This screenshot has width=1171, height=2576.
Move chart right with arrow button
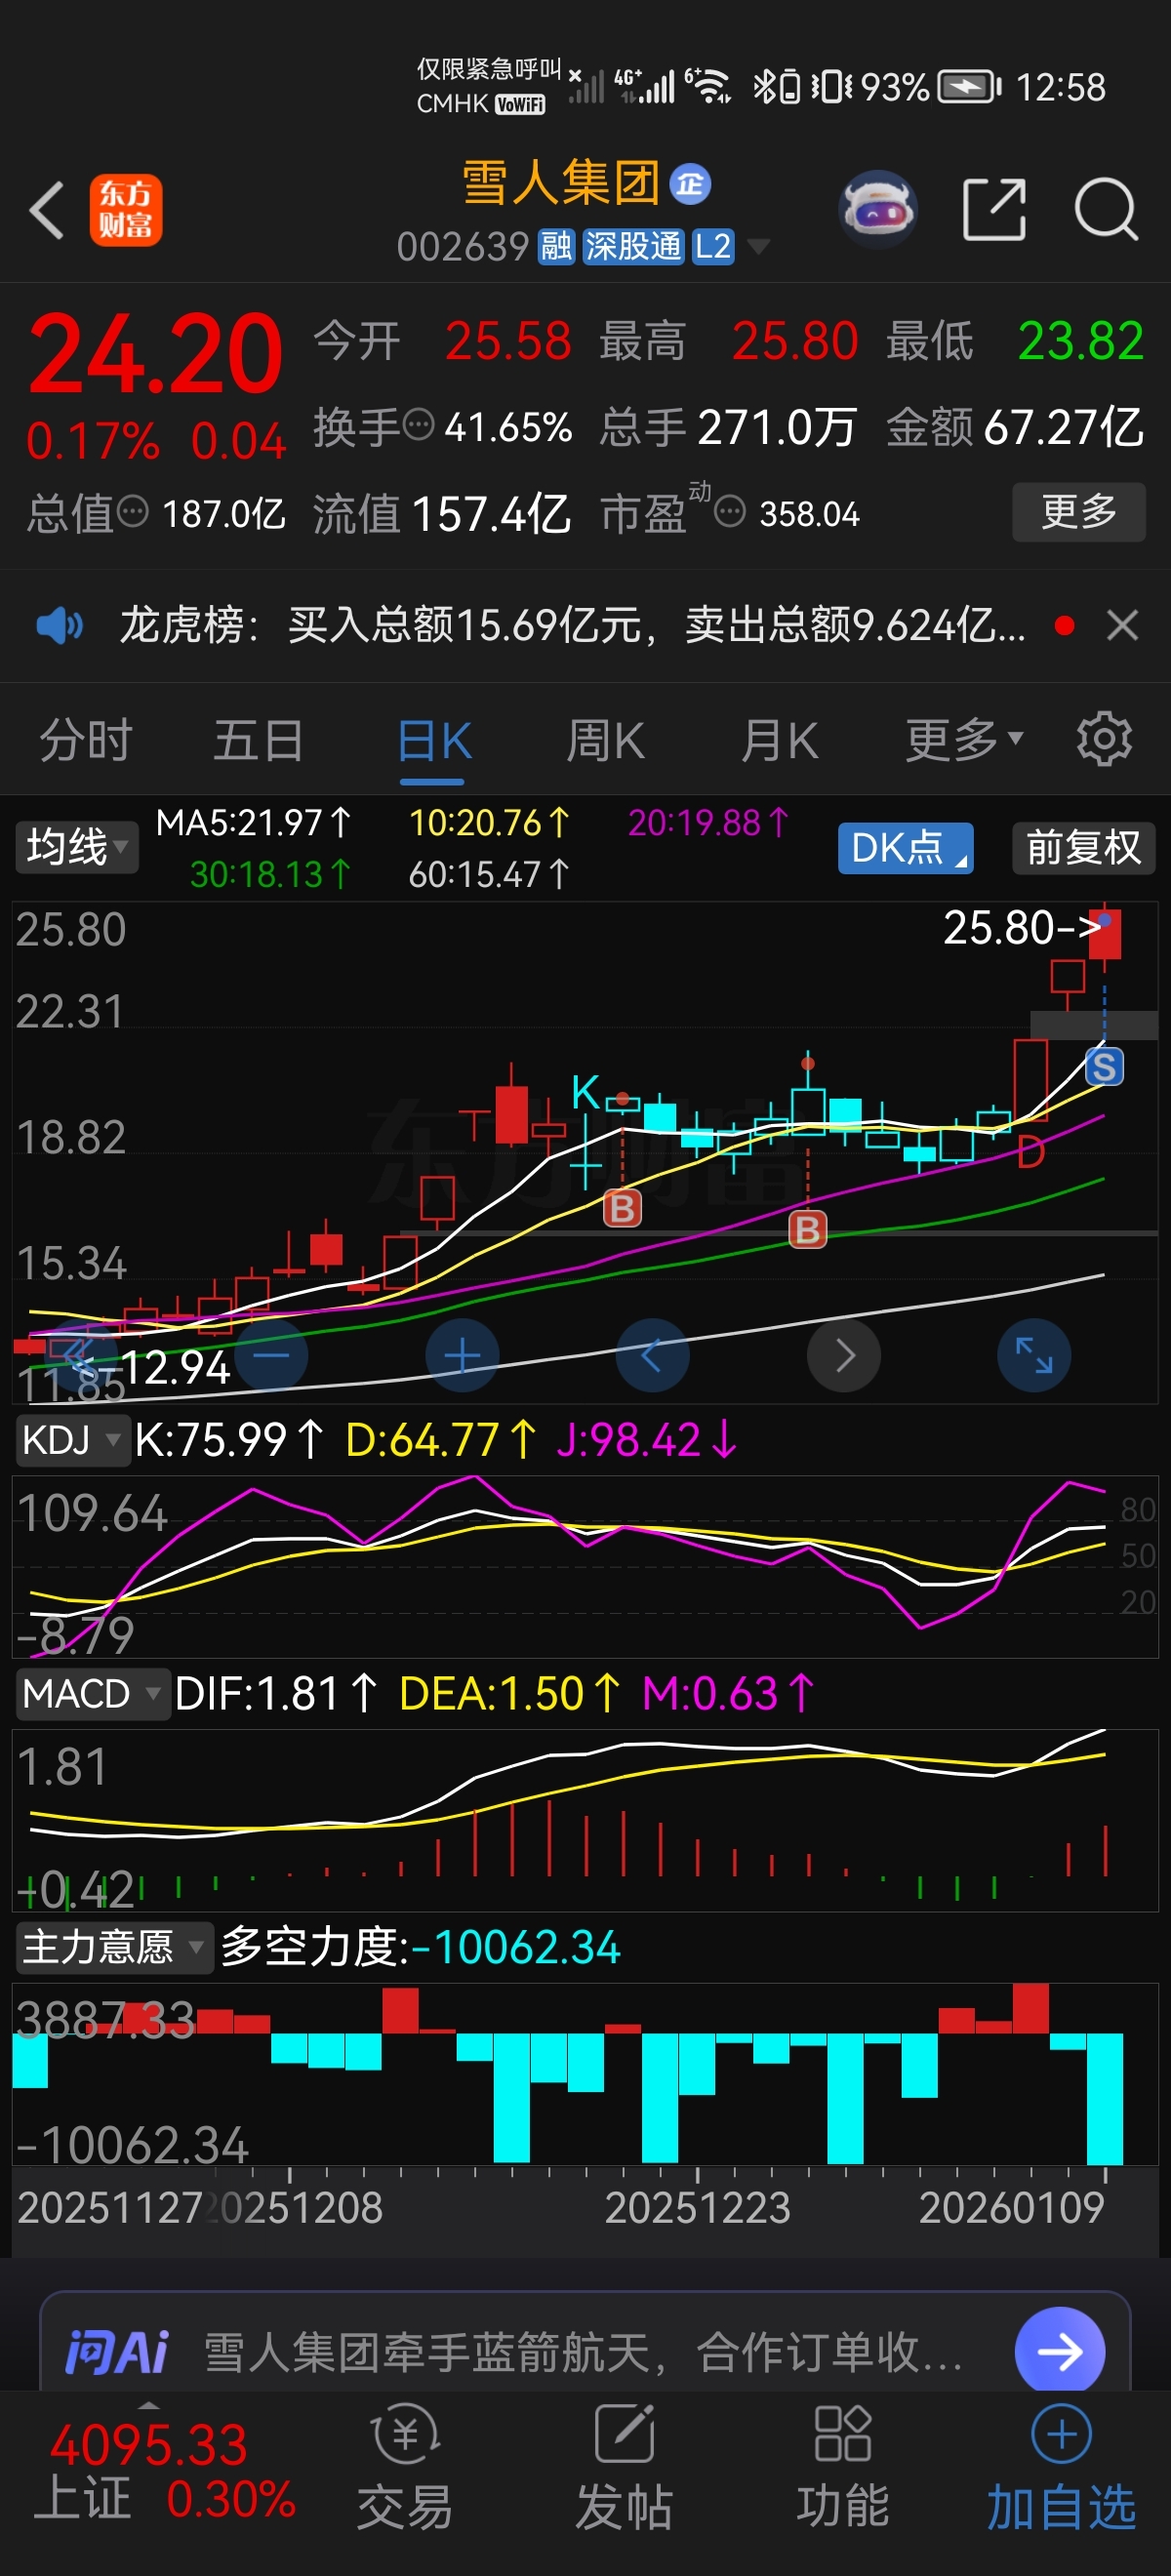[844, 1355]
